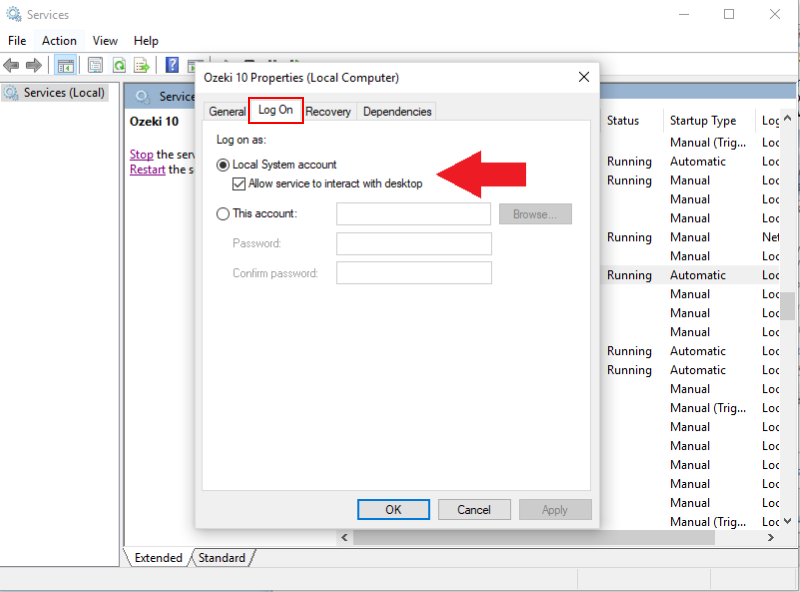Open the Recovery tab
Viewport: 800px width, 592px height.
coord(328,111)
